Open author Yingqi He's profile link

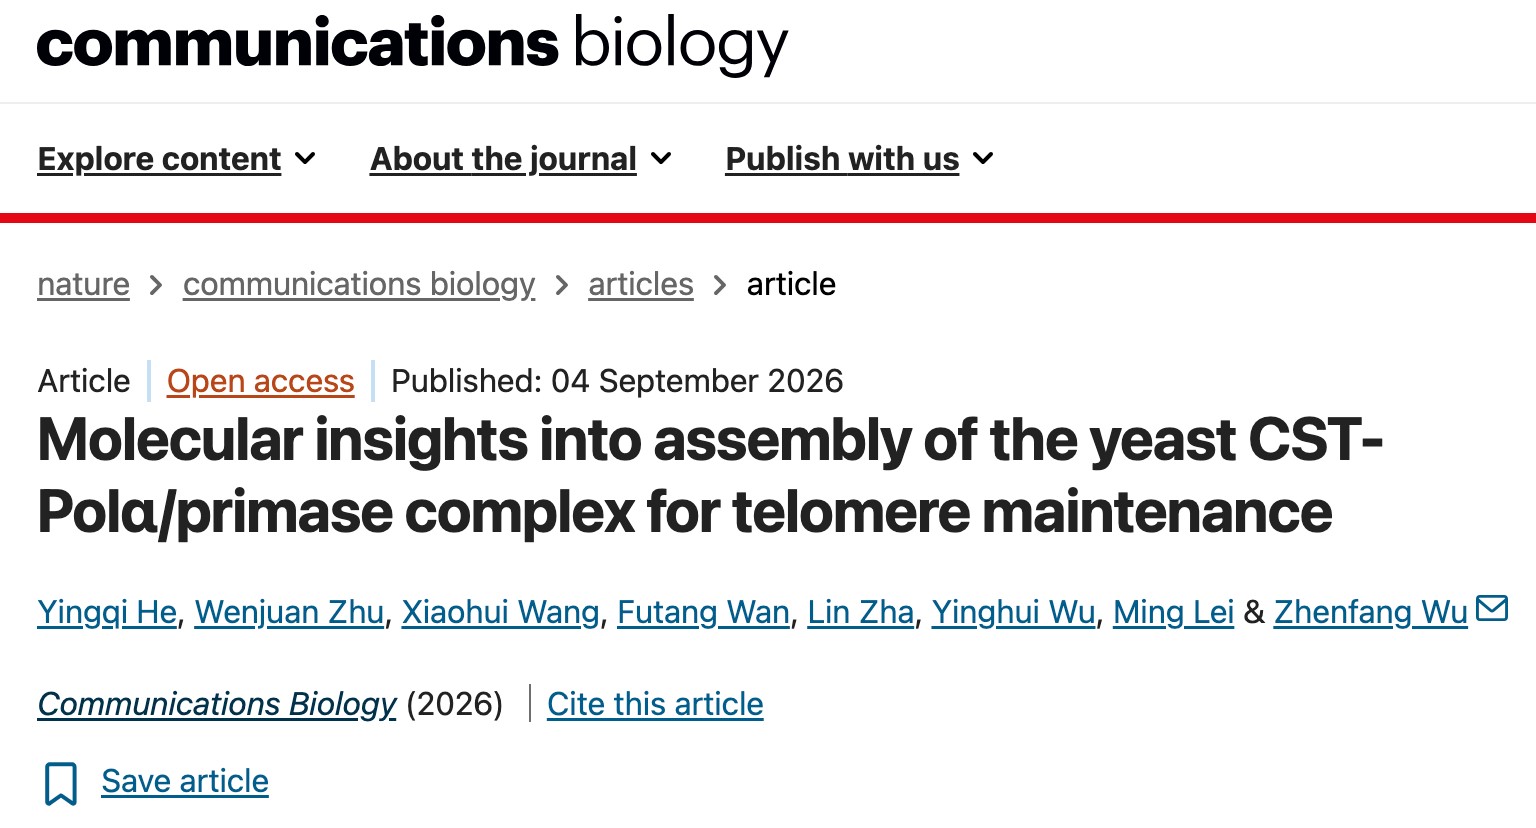tap(107, 612)
